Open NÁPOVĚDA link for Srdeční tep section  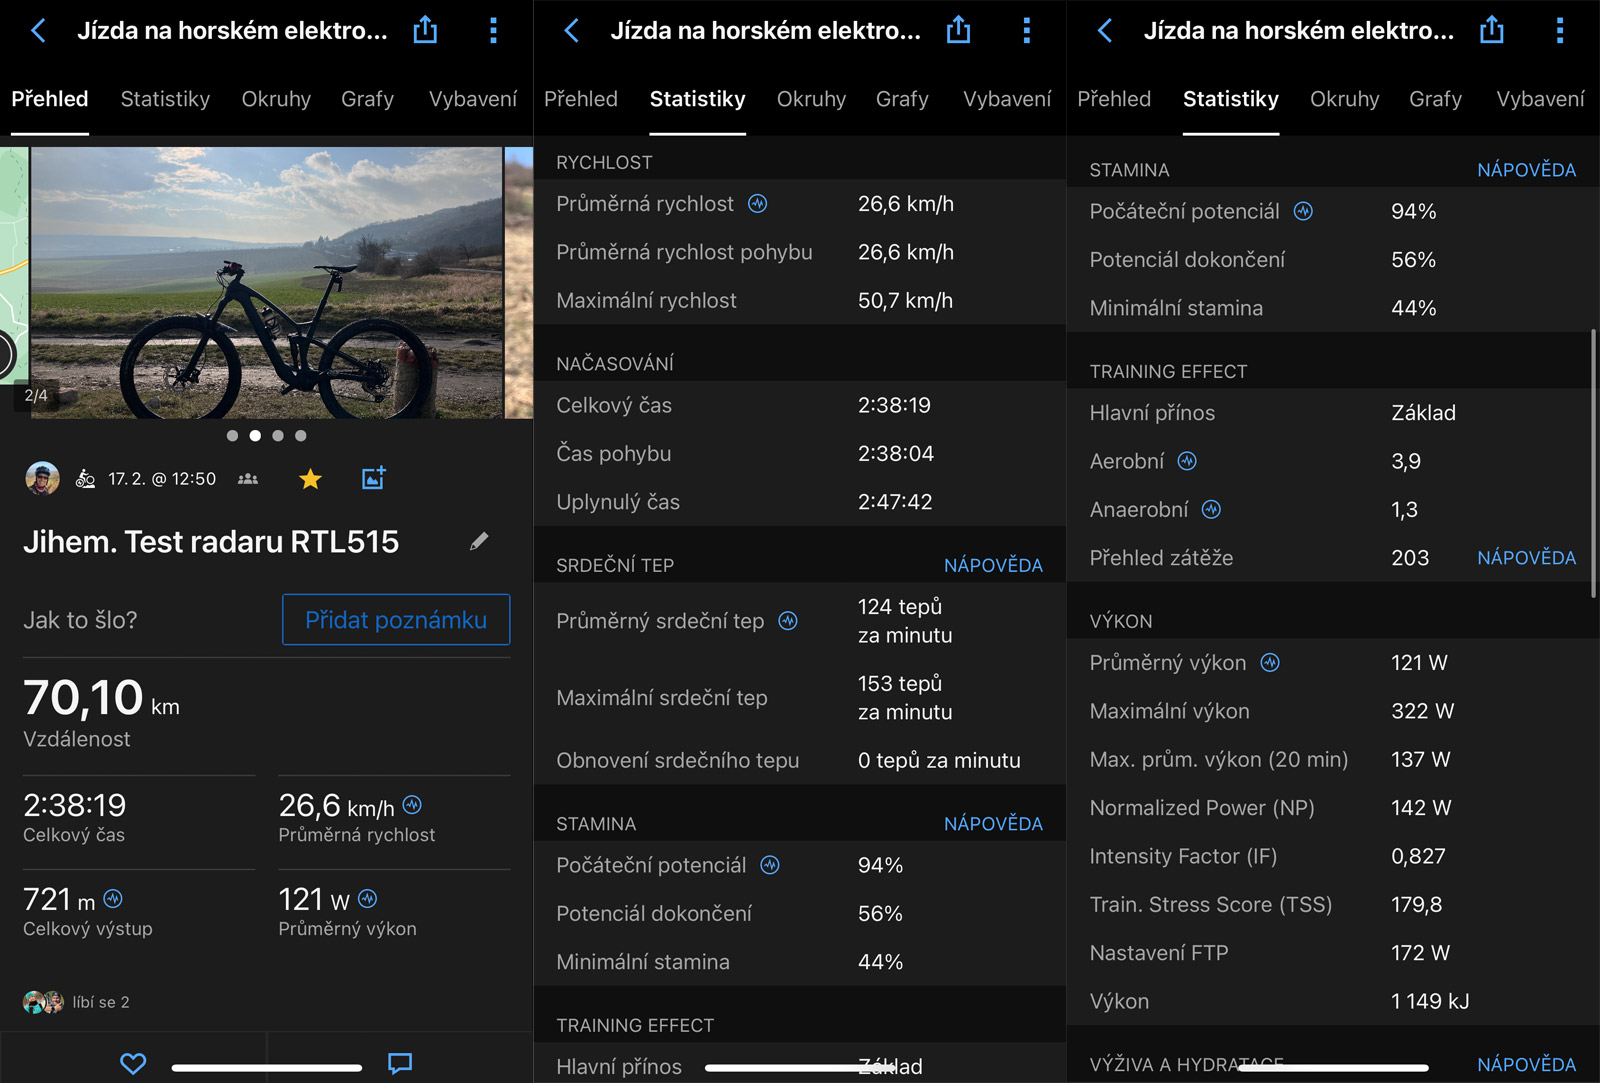(993, 566)
